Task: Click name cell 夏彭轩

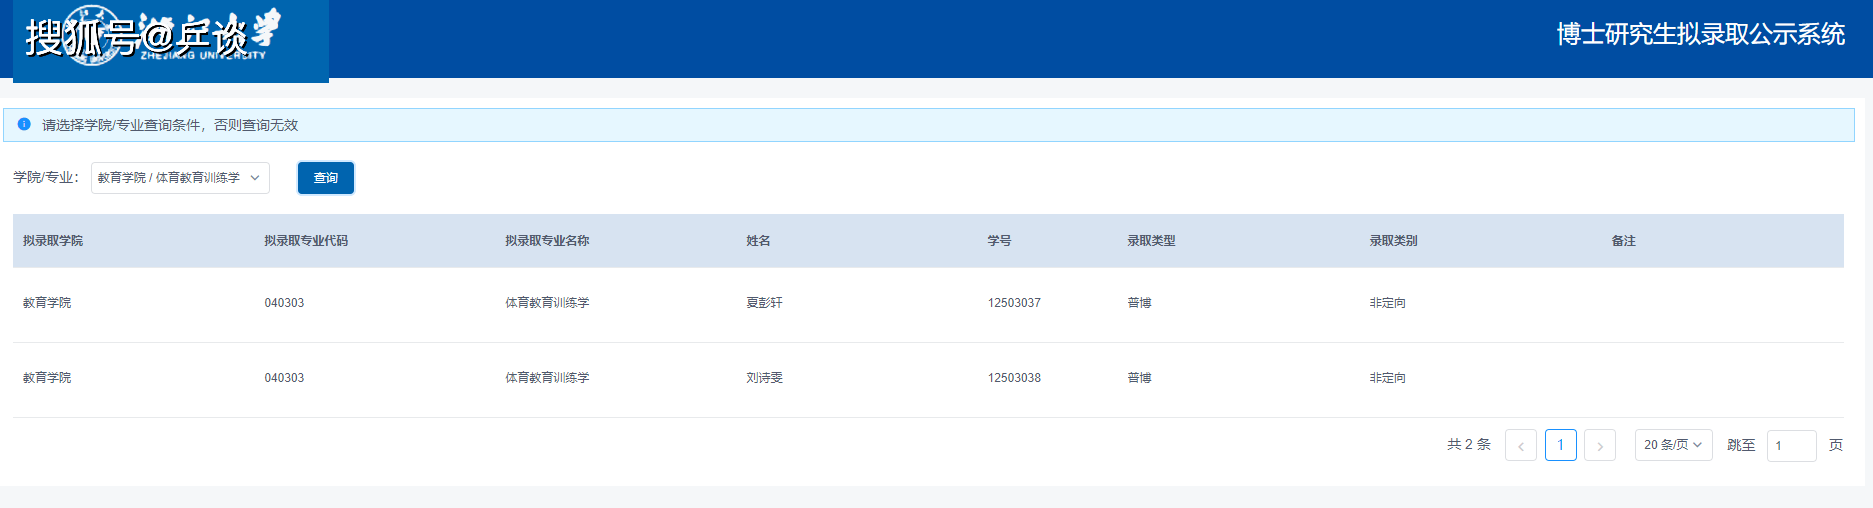Action: (x=764, y=303)
